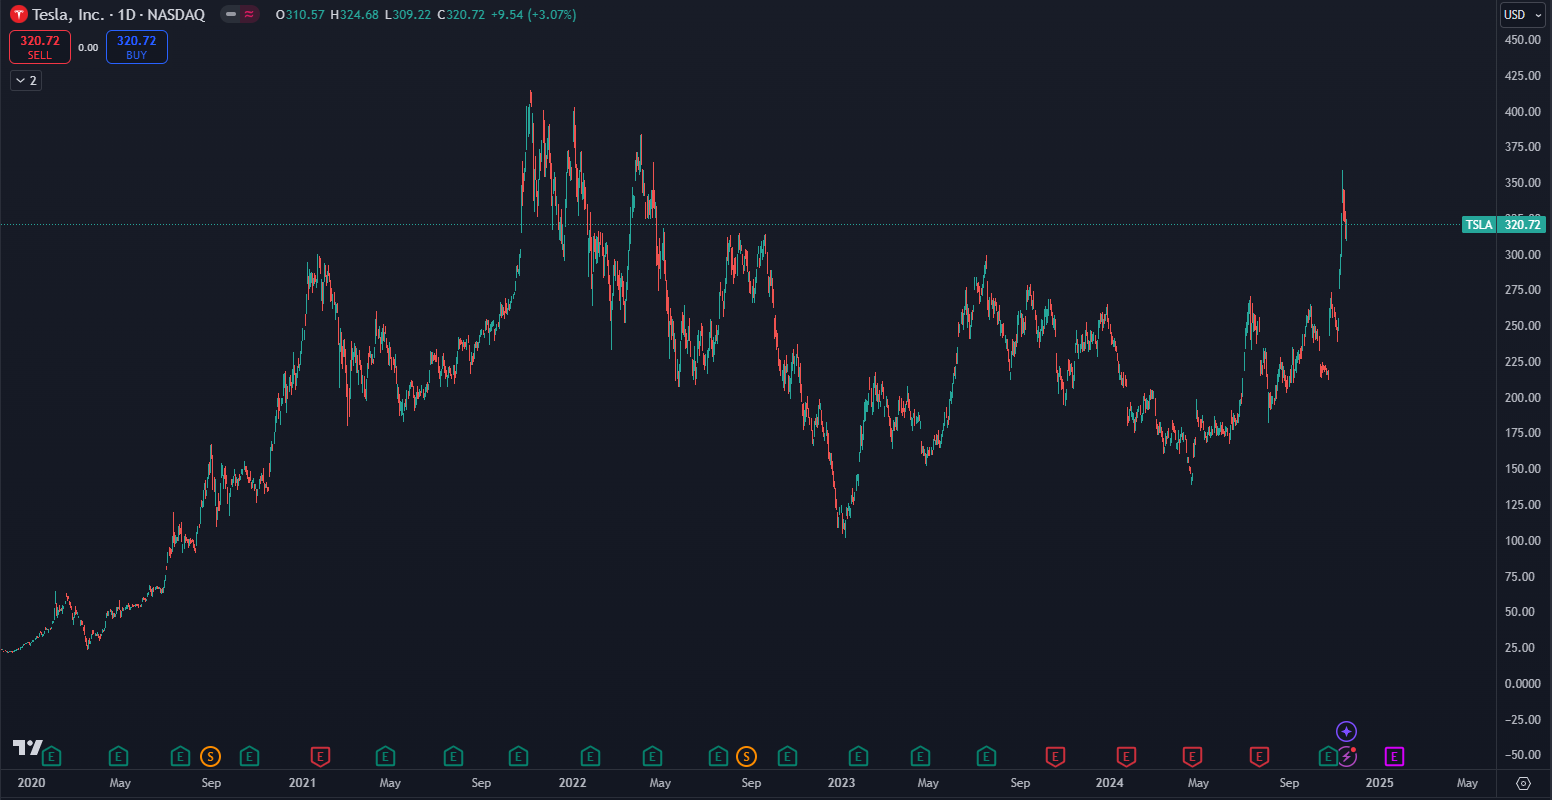The image size is (1552, 800).
Task: Open the red earnings marker above May 2024
Action: click(x=1192, y=756)
